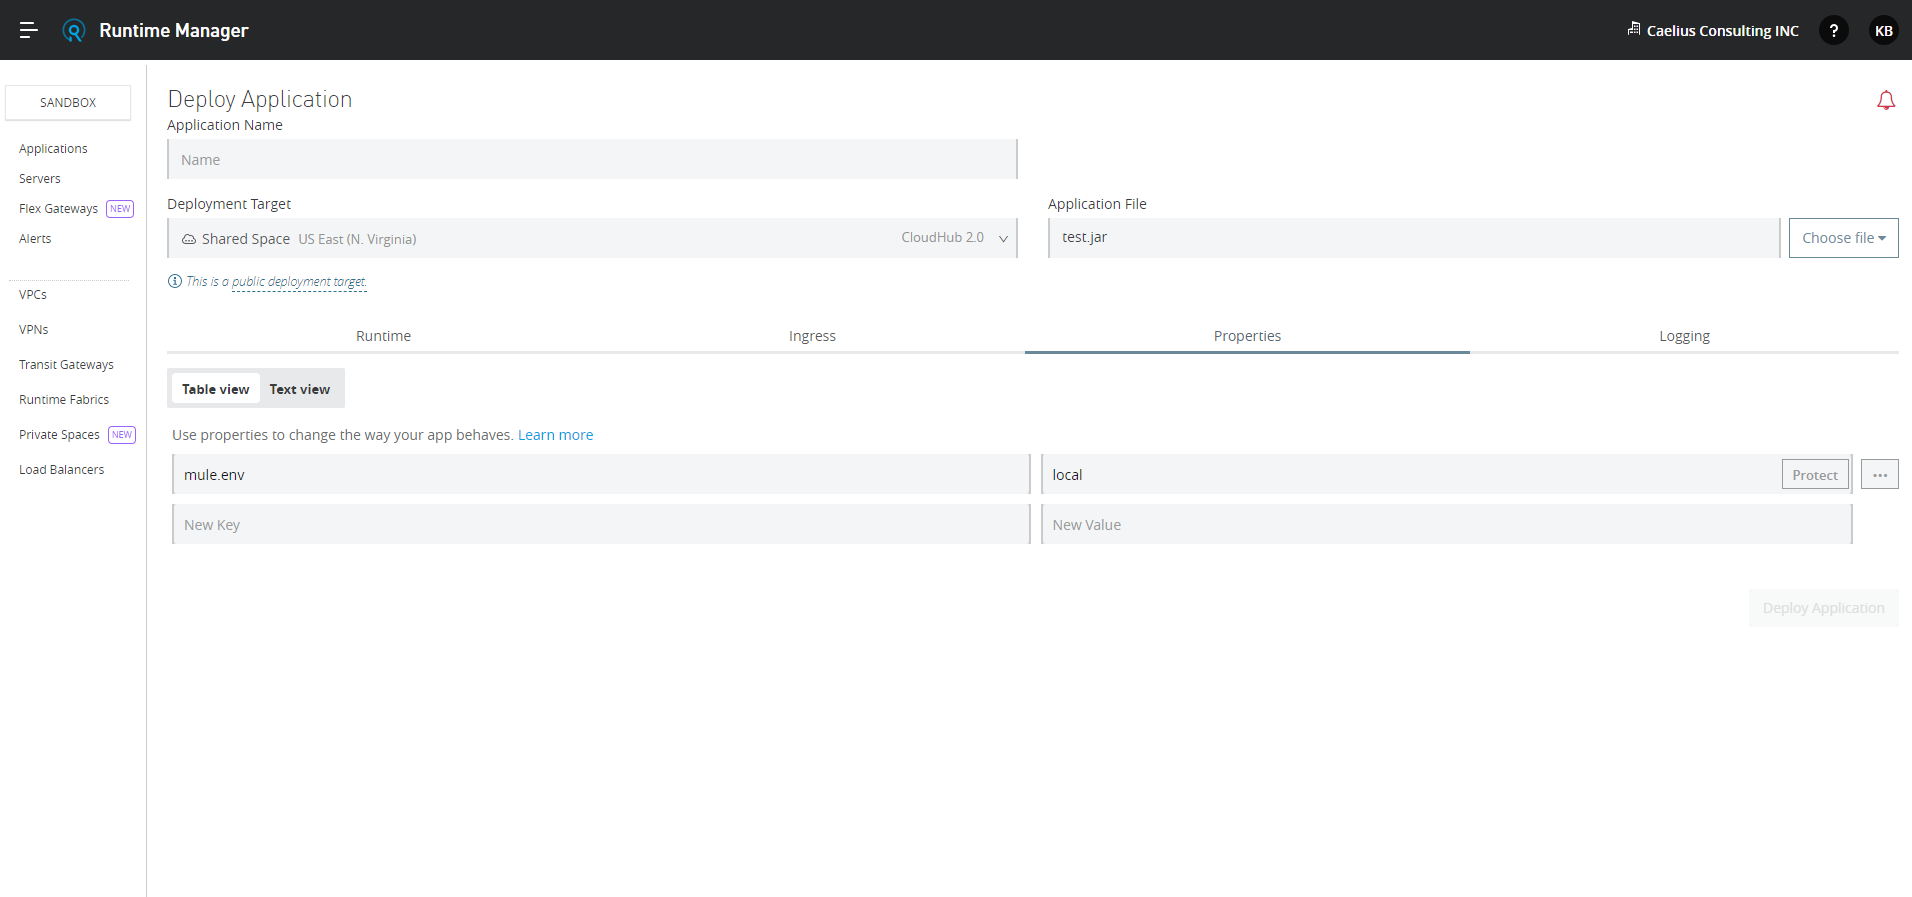The image size is (1912, 897).
Task: Open Private Spaces in sidebar
Action: [x=59, y=435]
